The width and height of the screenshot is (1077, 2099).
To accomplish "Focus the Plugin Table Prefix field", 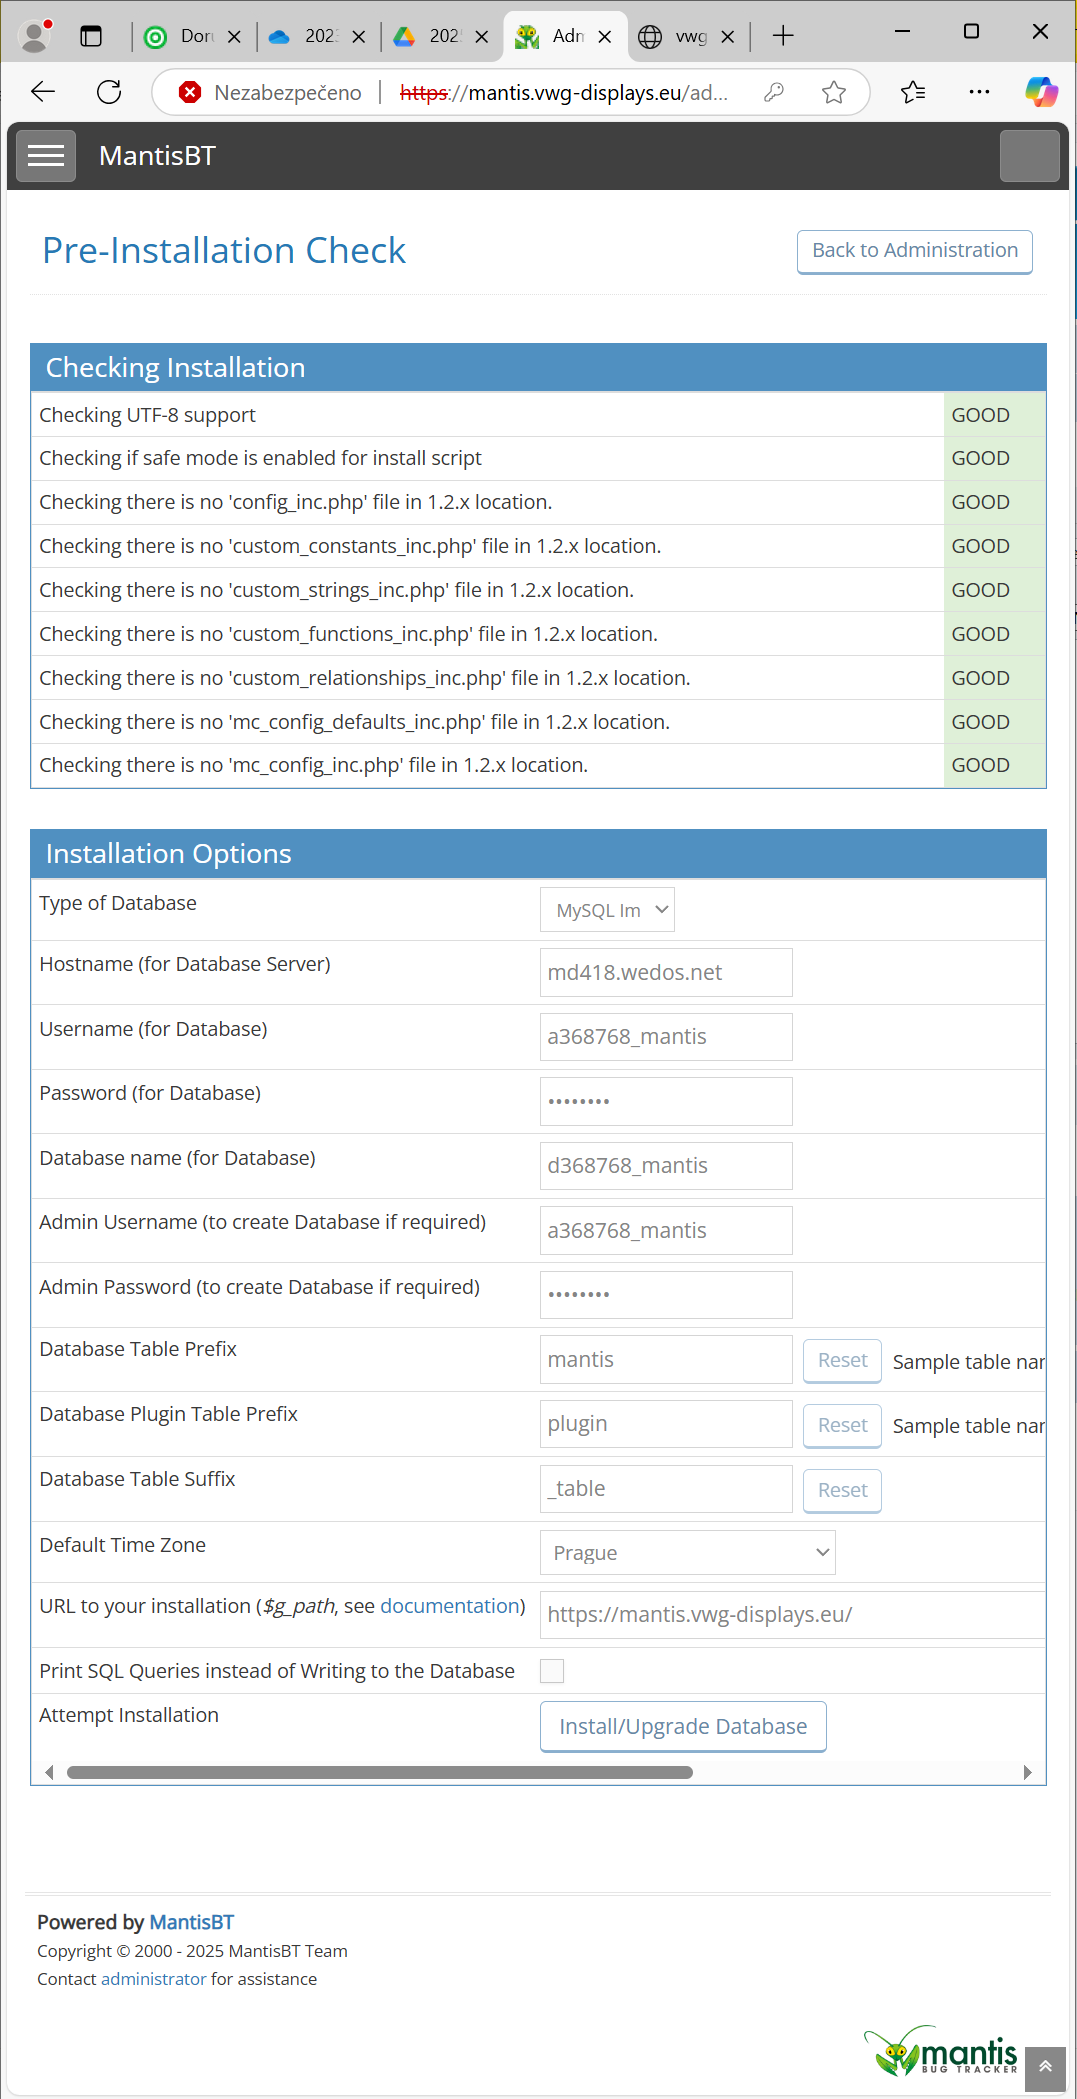I will 666,1424.
